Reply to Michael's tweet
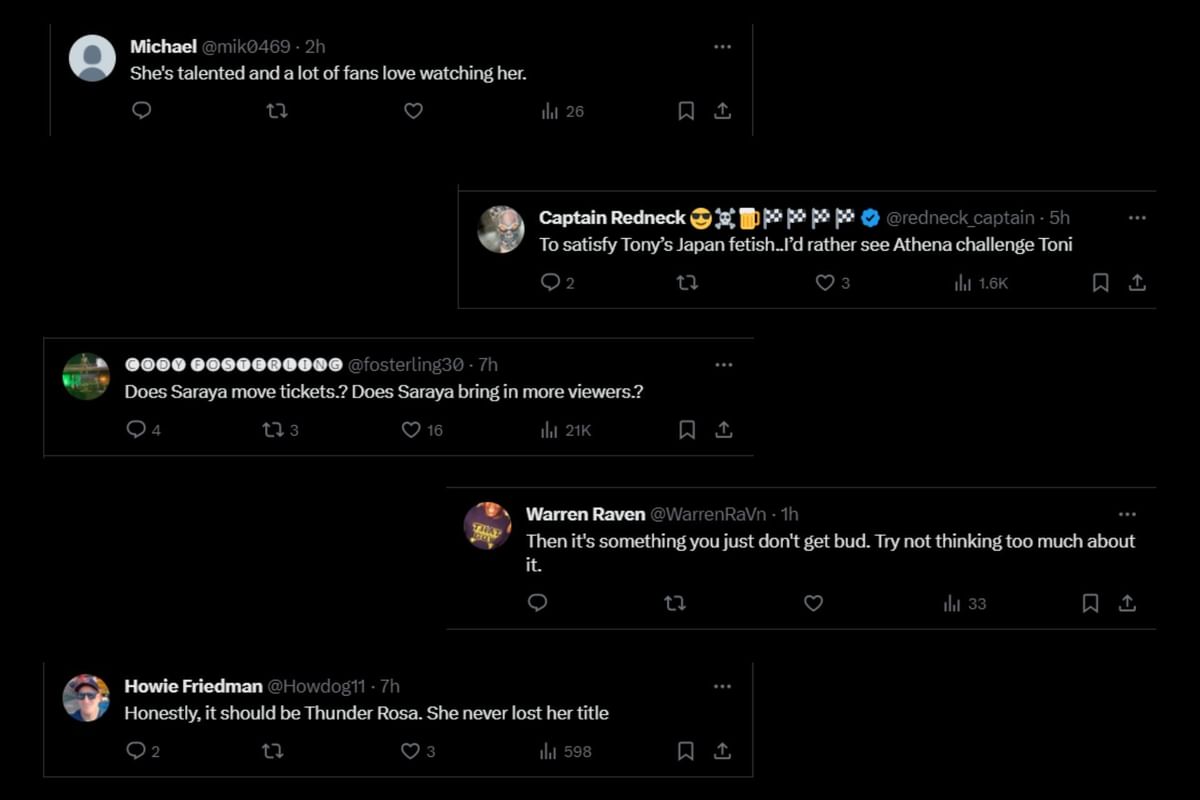 tap(142, 111)
